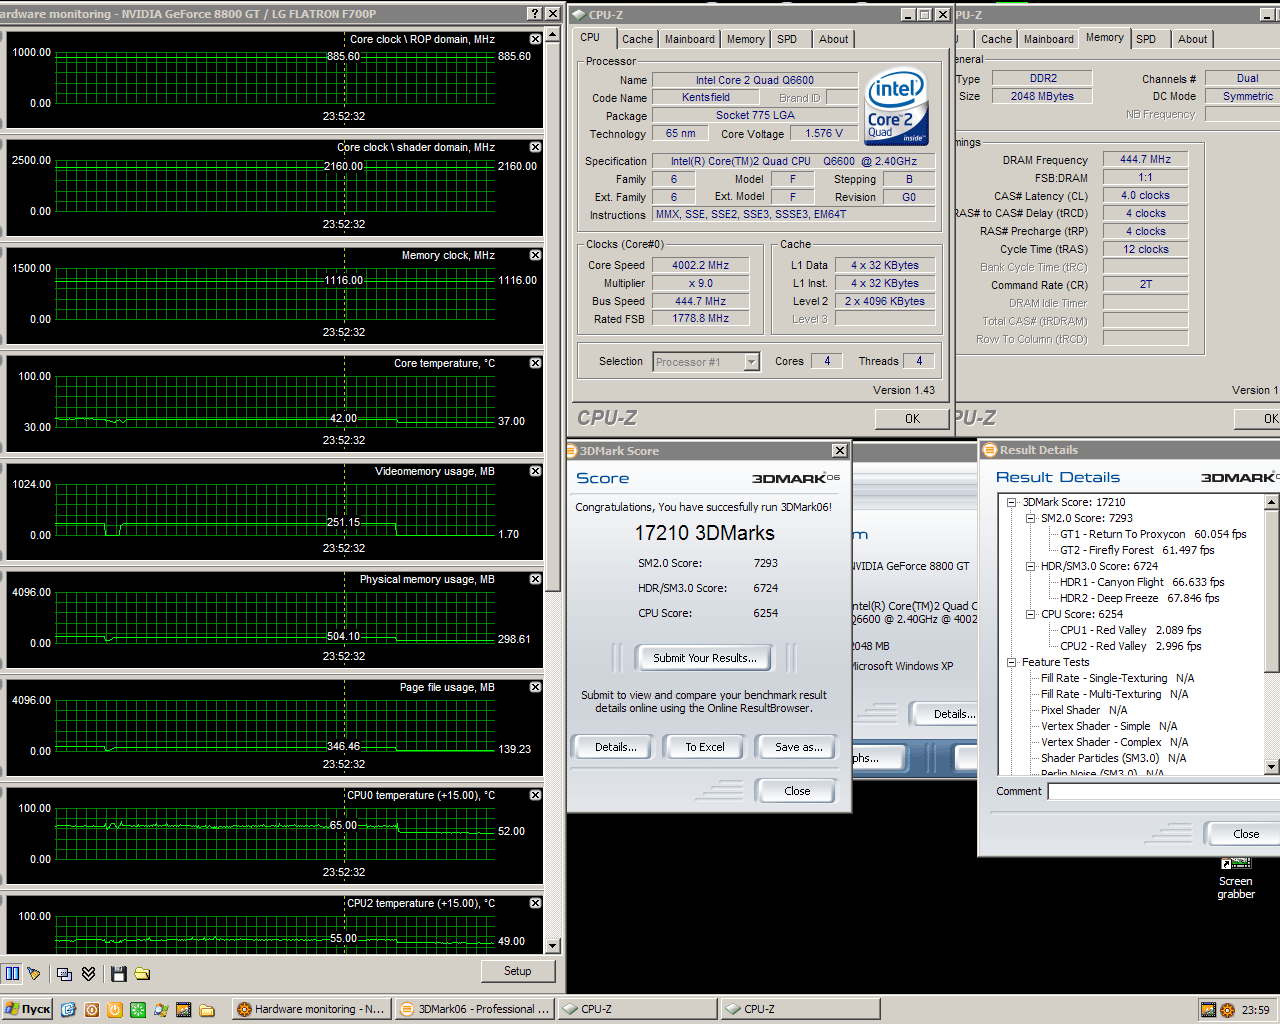Close the 3DMark Score dialog via Close button
The image size is (1280, 1024).
(797, 791)
